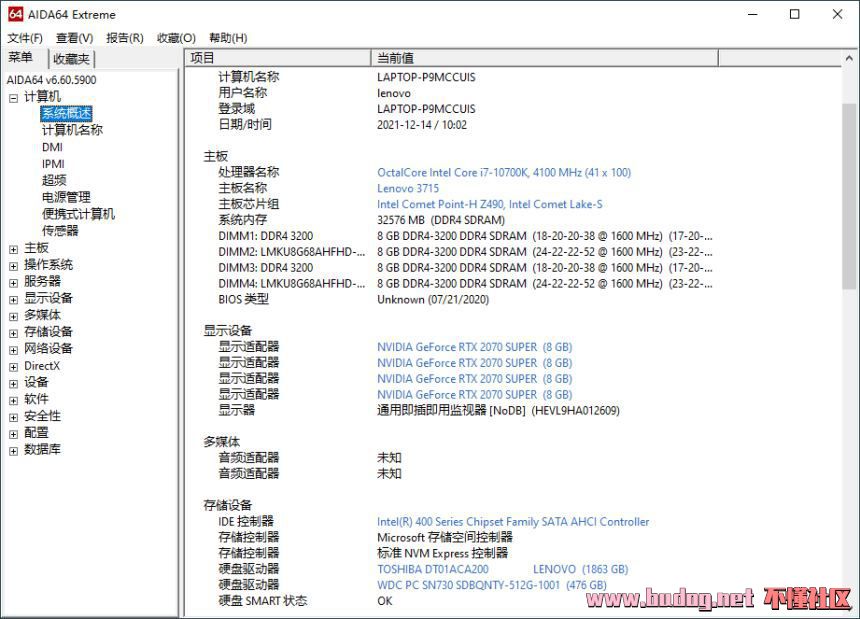
Task: Expand the 安全性 tree node
Action: coord(13,418)
